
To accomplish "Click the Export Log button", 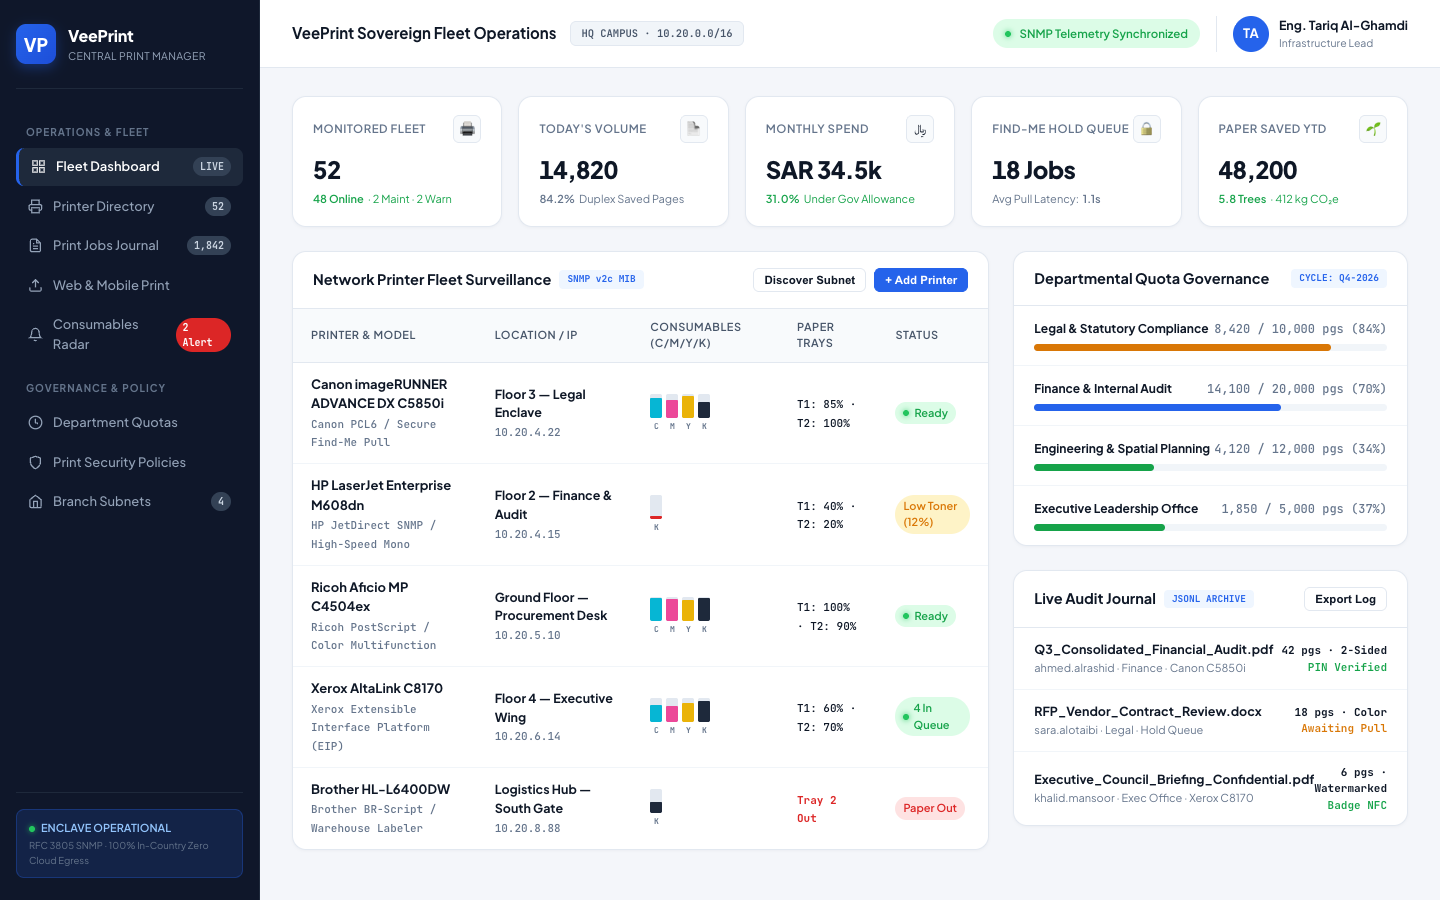I will click(1345, 599).
